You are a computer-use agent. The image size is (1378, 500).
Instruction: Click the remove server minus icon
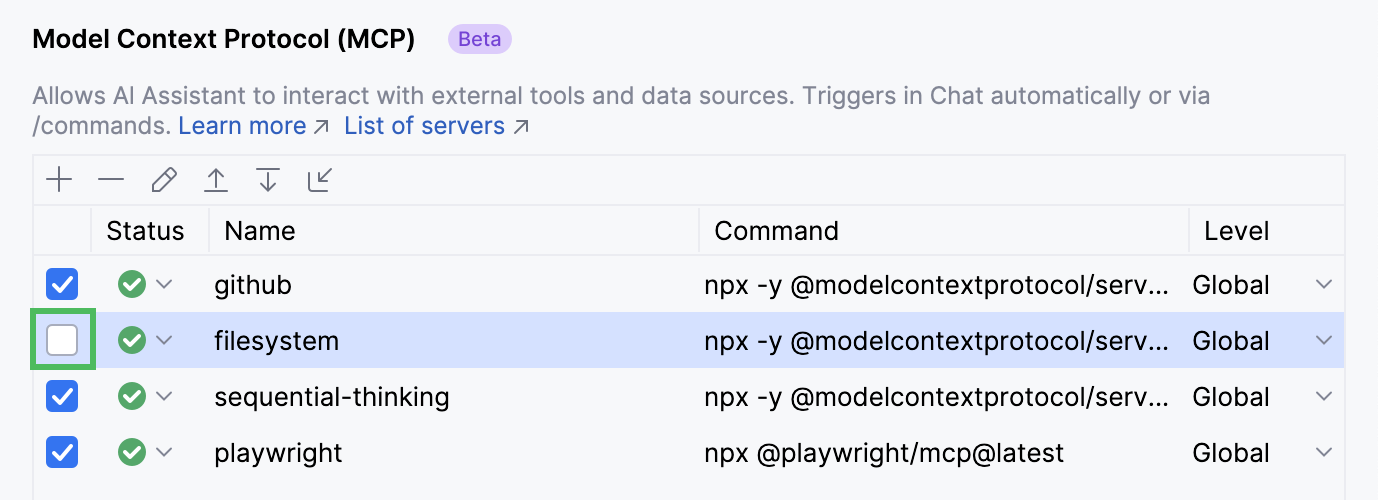tap(111, 180)
